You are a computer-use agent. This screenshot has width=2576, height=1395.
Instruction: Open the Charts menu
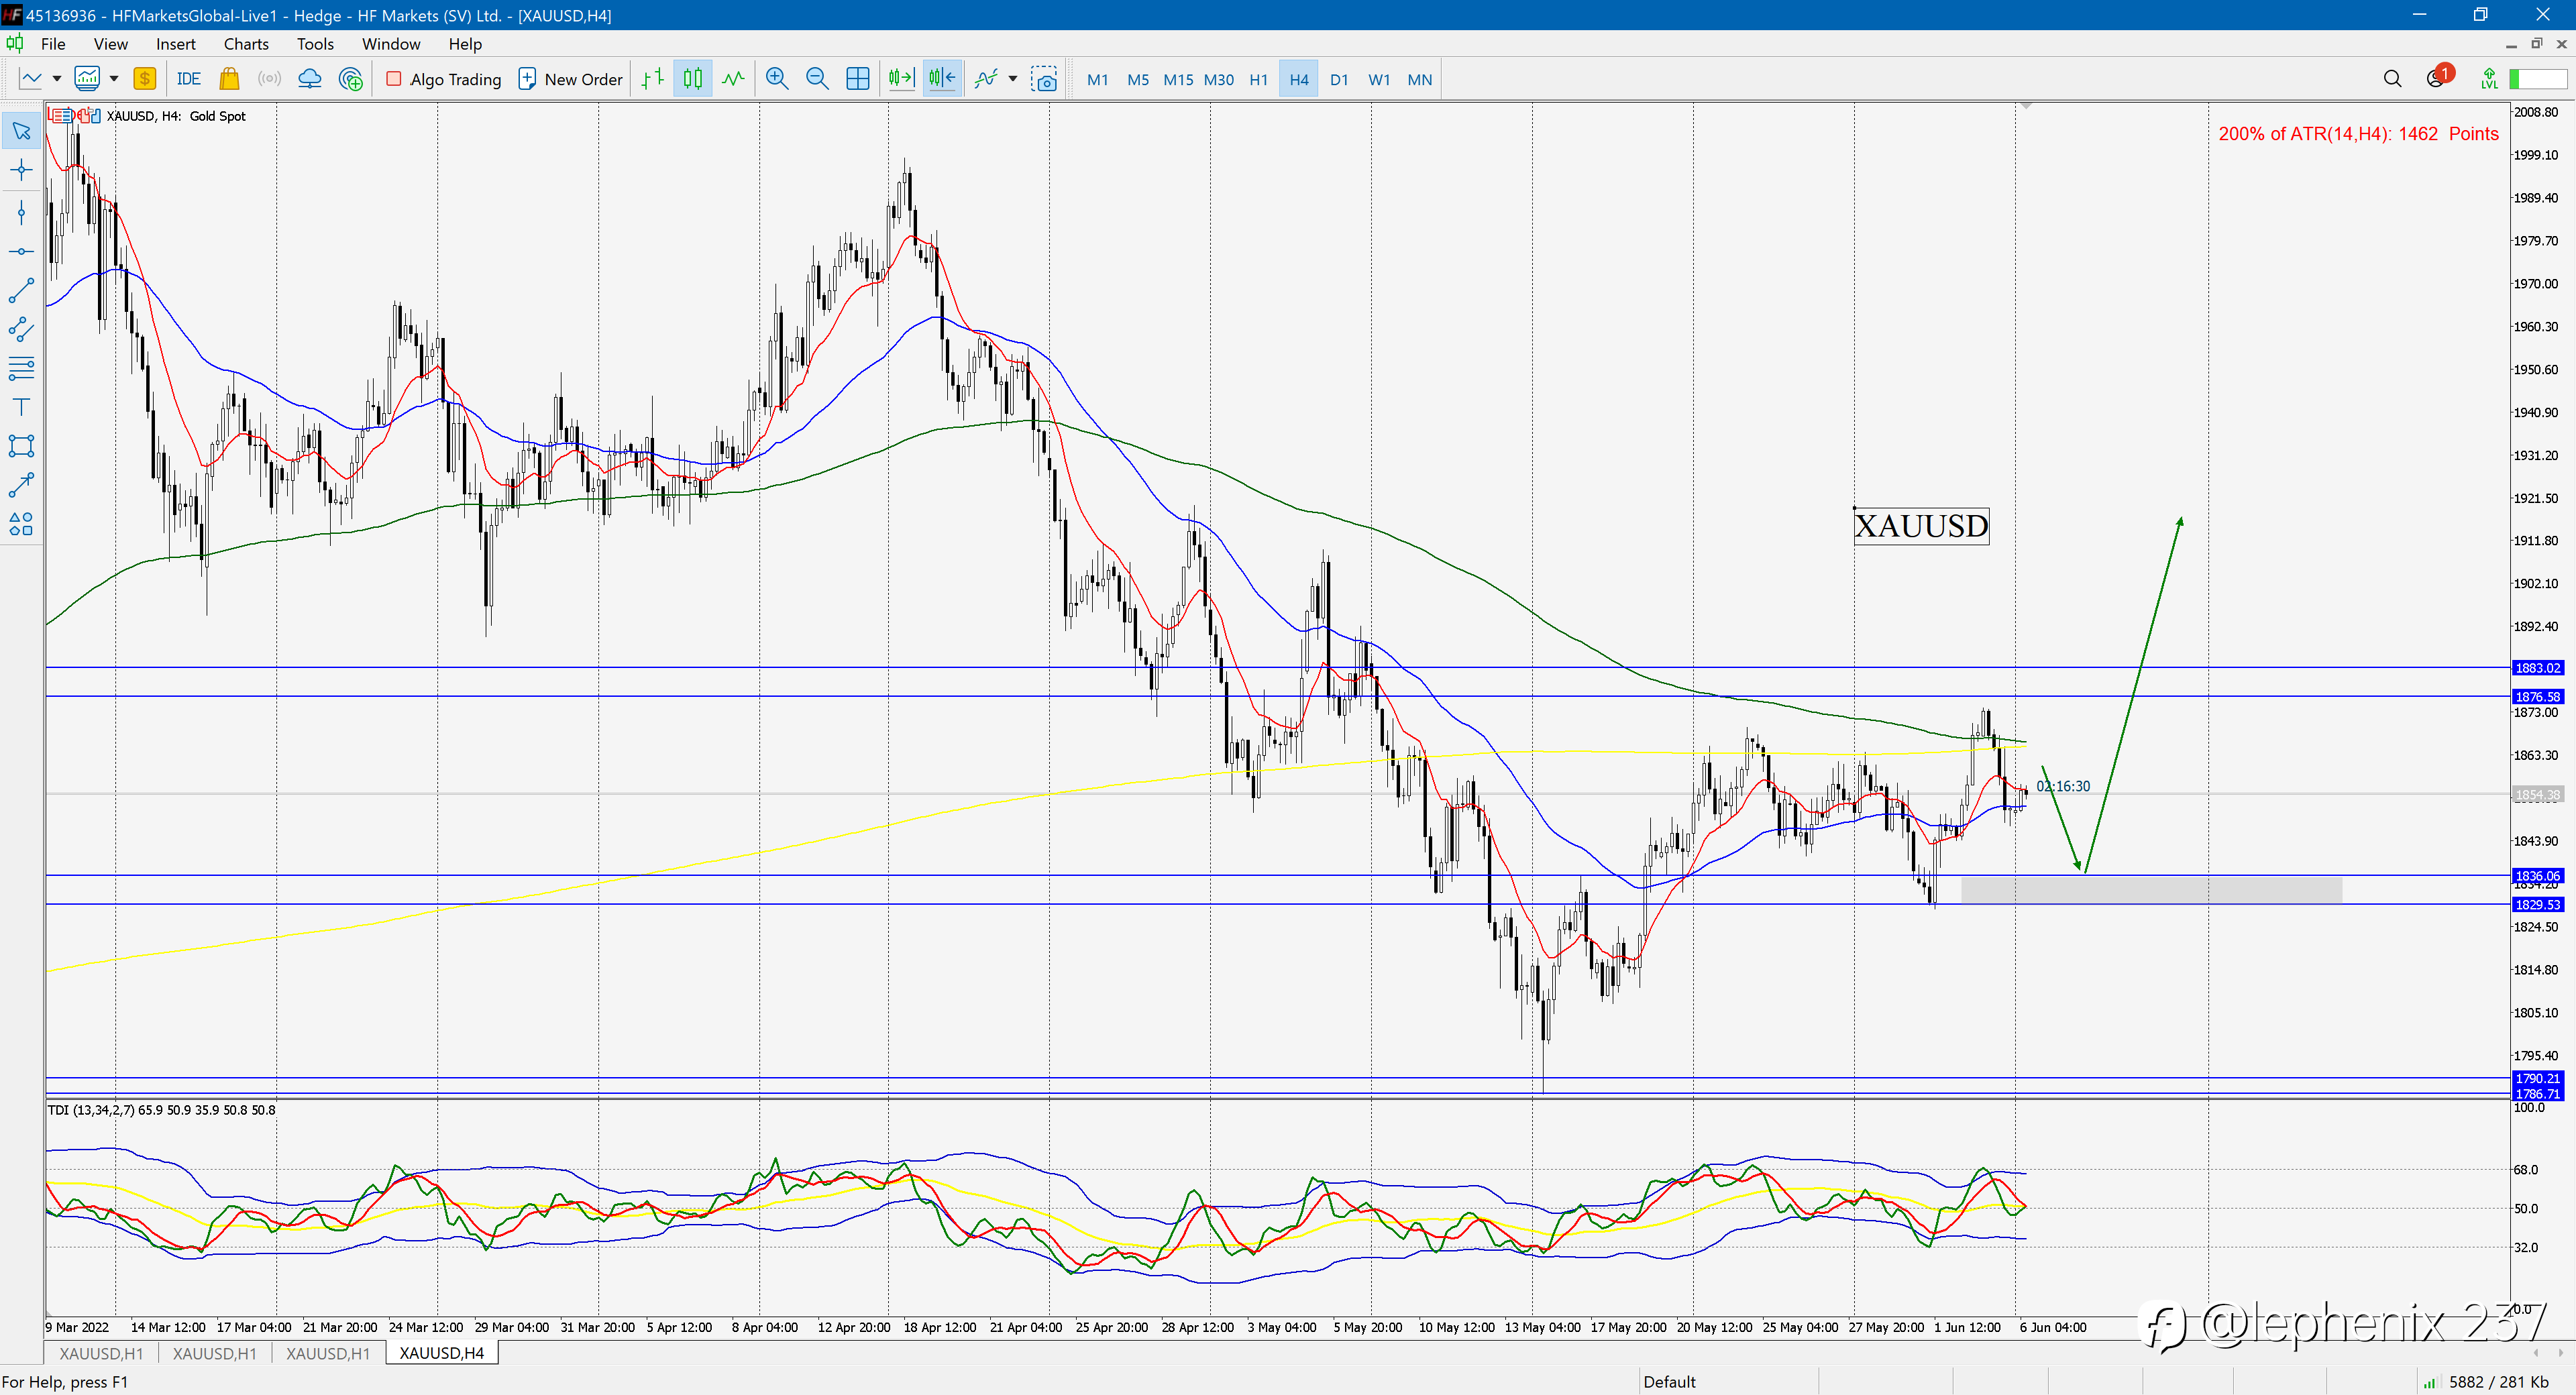coord(246,44)
